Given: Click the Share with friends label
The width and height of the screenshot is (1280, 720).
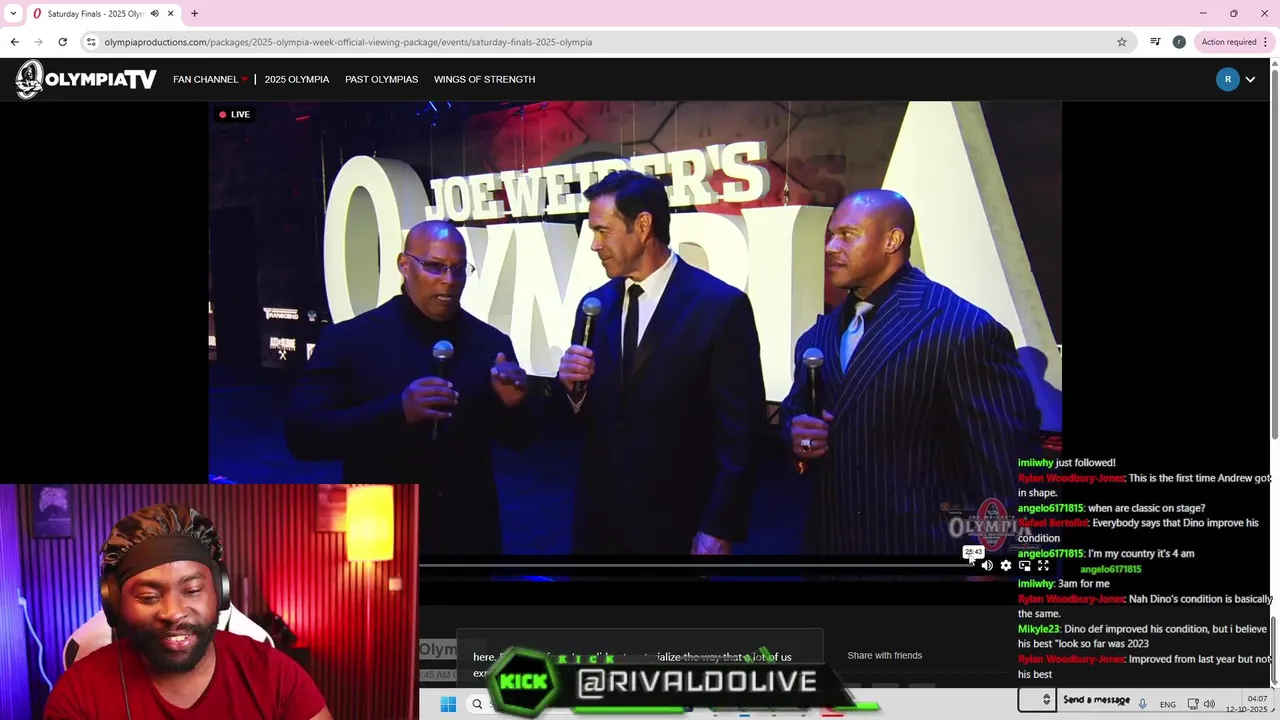Looking at the screenshot, I should [884, 655].
